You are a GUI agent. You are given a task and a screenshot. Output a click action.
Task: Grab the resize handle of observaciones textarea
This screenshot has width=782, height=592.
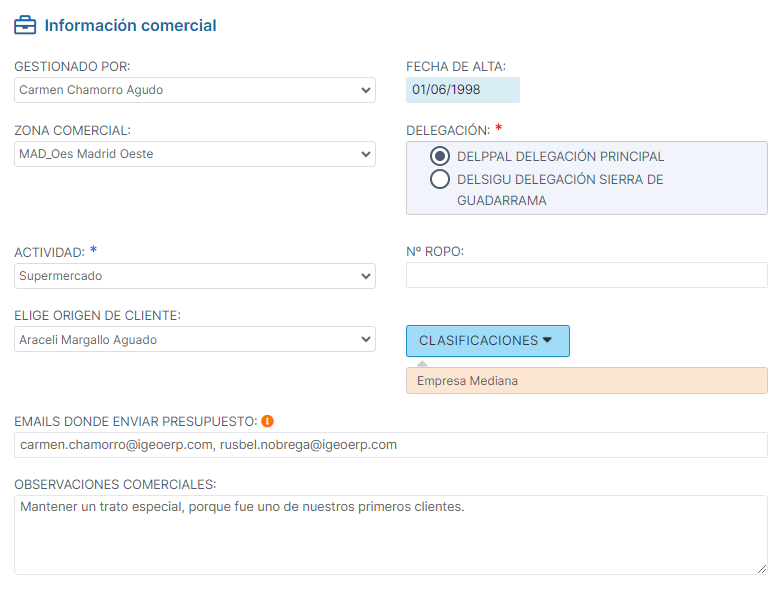762,569
